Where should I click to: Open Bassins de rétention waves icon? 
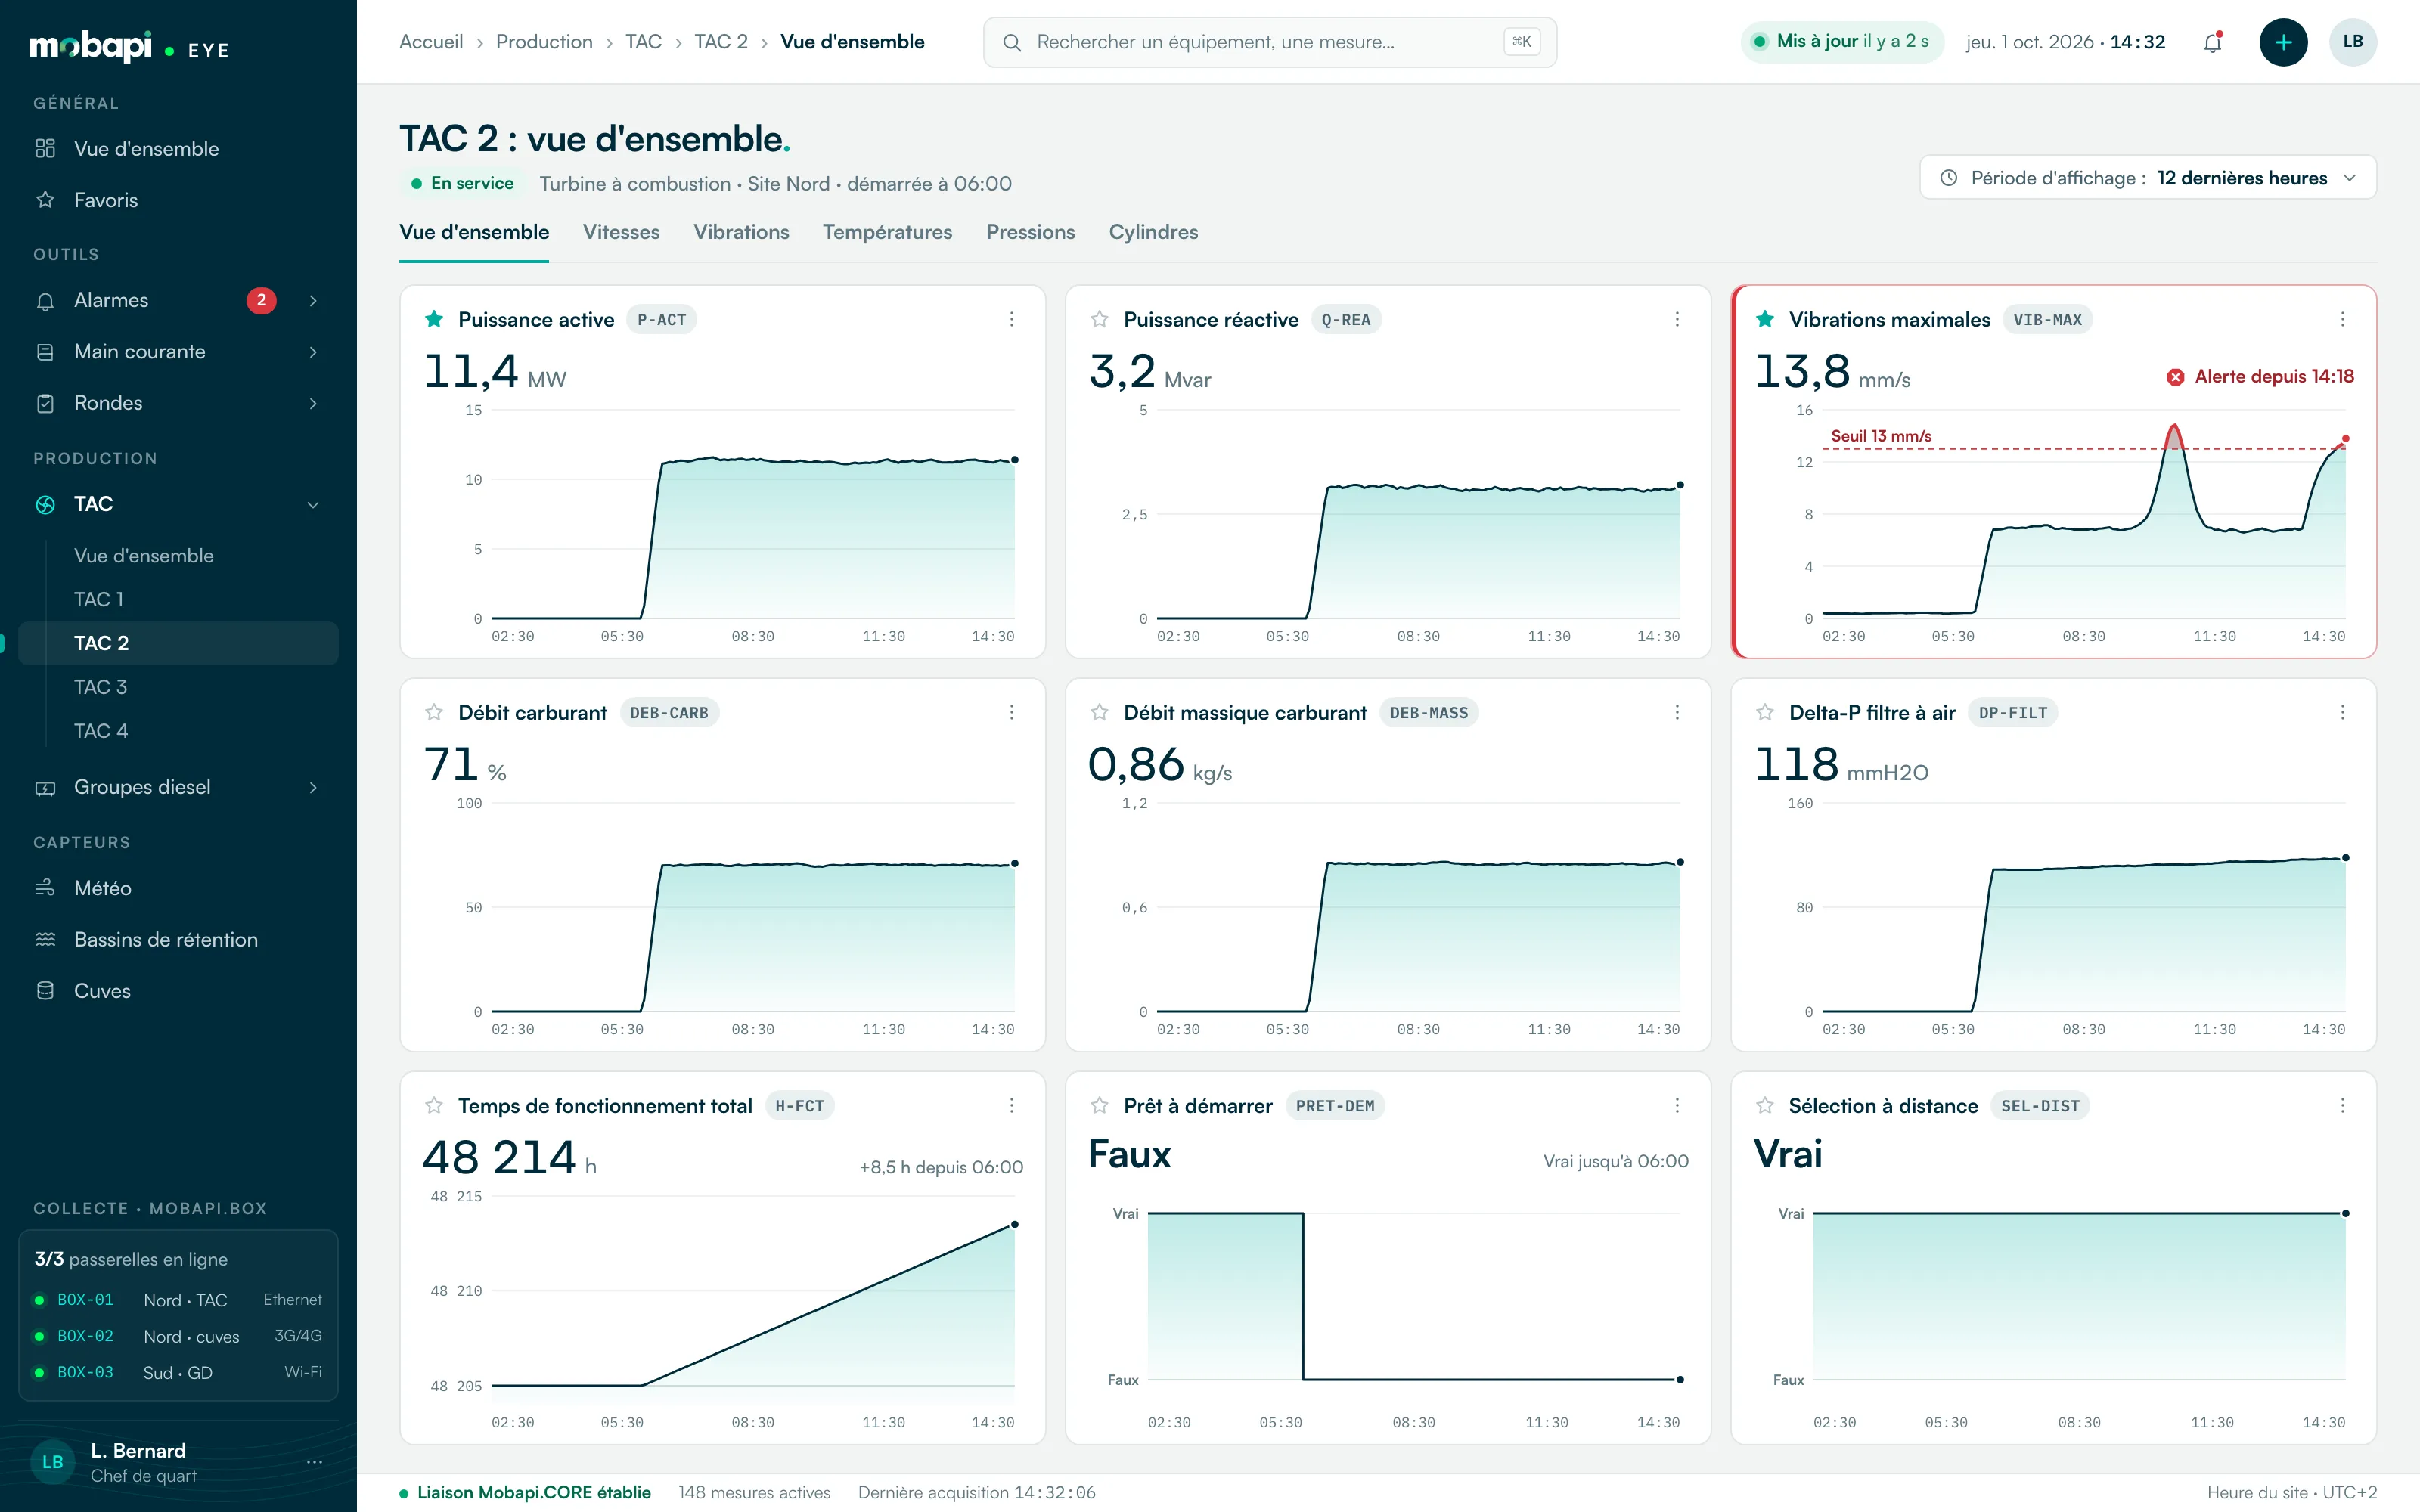[x=45, y=939]
